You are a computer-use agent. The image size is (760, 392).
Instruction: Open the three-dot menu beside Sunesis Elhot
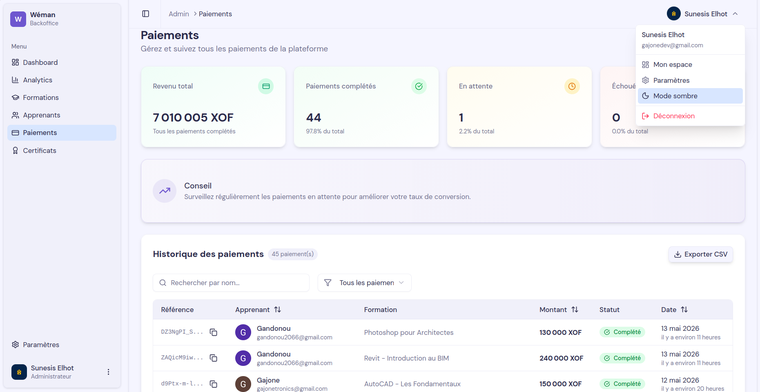[108, 372]
